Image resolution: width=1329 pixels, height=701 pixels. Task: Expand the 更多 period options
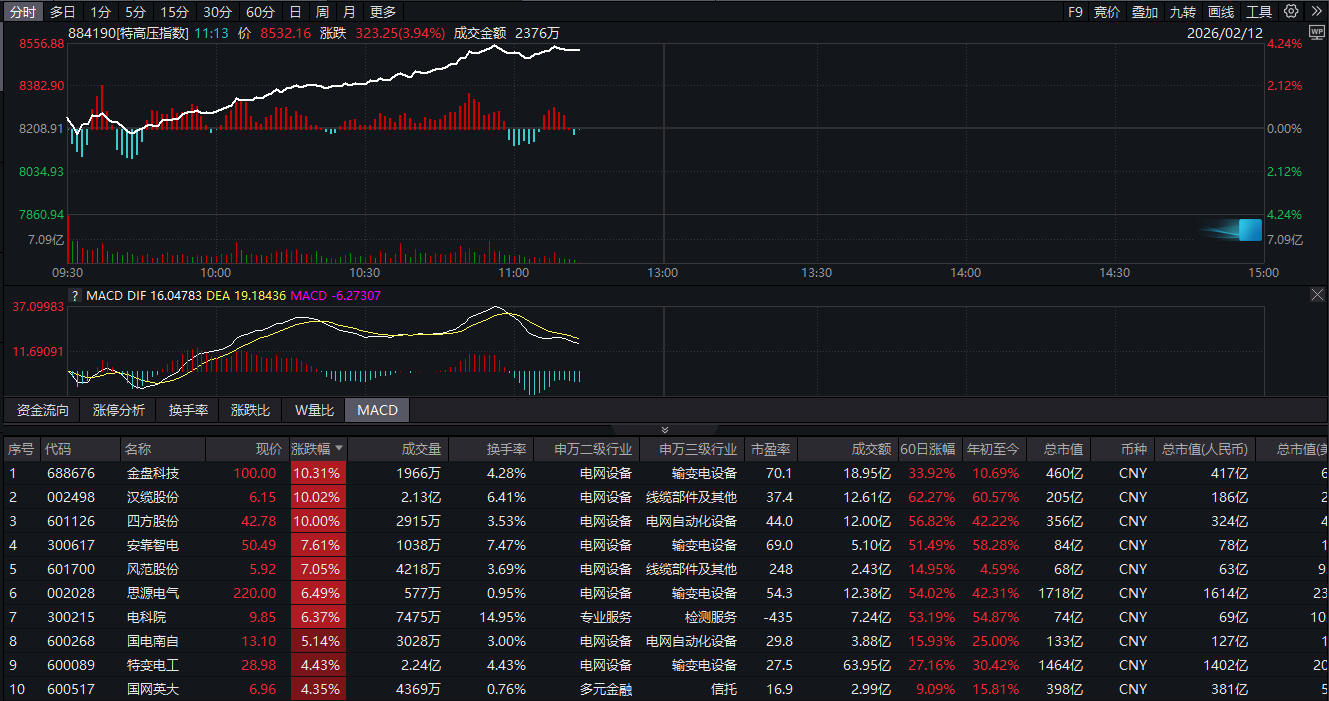tap(383, 12)
